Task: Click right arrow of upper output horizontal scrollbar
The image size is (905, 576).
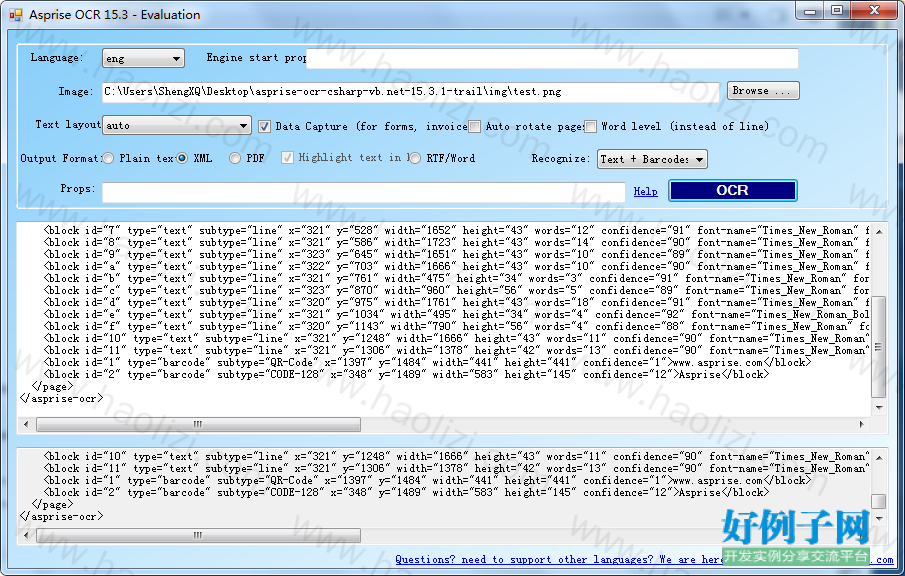Action: coord(861,424)
